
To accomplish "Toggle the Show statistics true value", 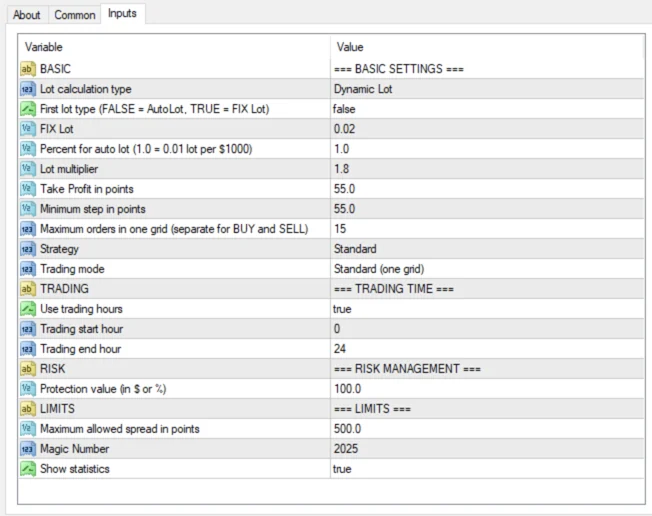I will pyautogui.click(x=487, y=469).
